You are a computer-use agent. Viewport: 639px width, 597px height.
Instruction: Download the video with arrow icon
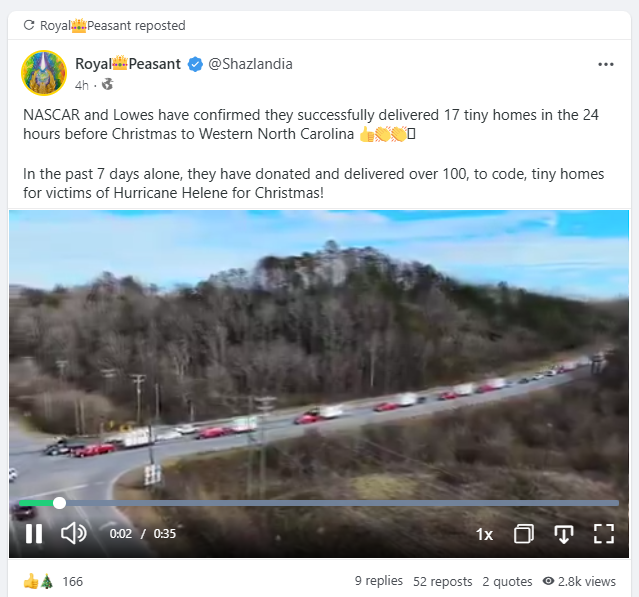564,534
